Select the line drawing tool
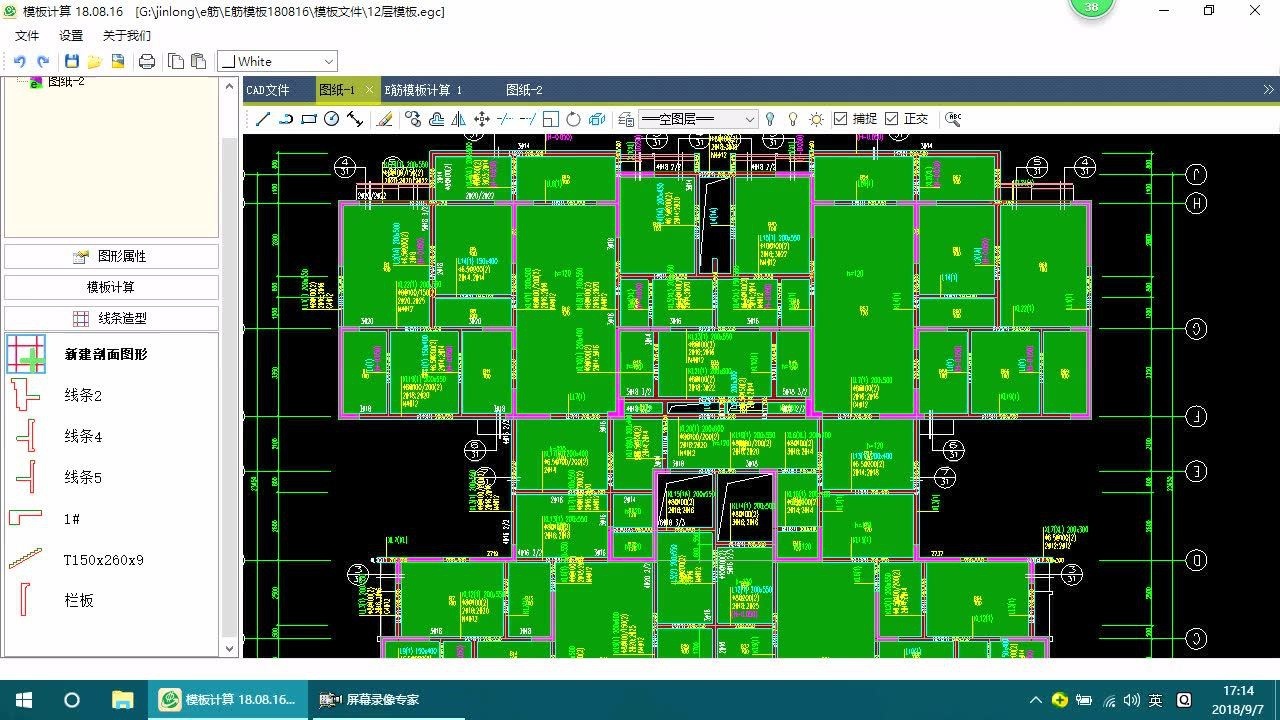Screen dimensions: 1280x720 click(263, 119)
